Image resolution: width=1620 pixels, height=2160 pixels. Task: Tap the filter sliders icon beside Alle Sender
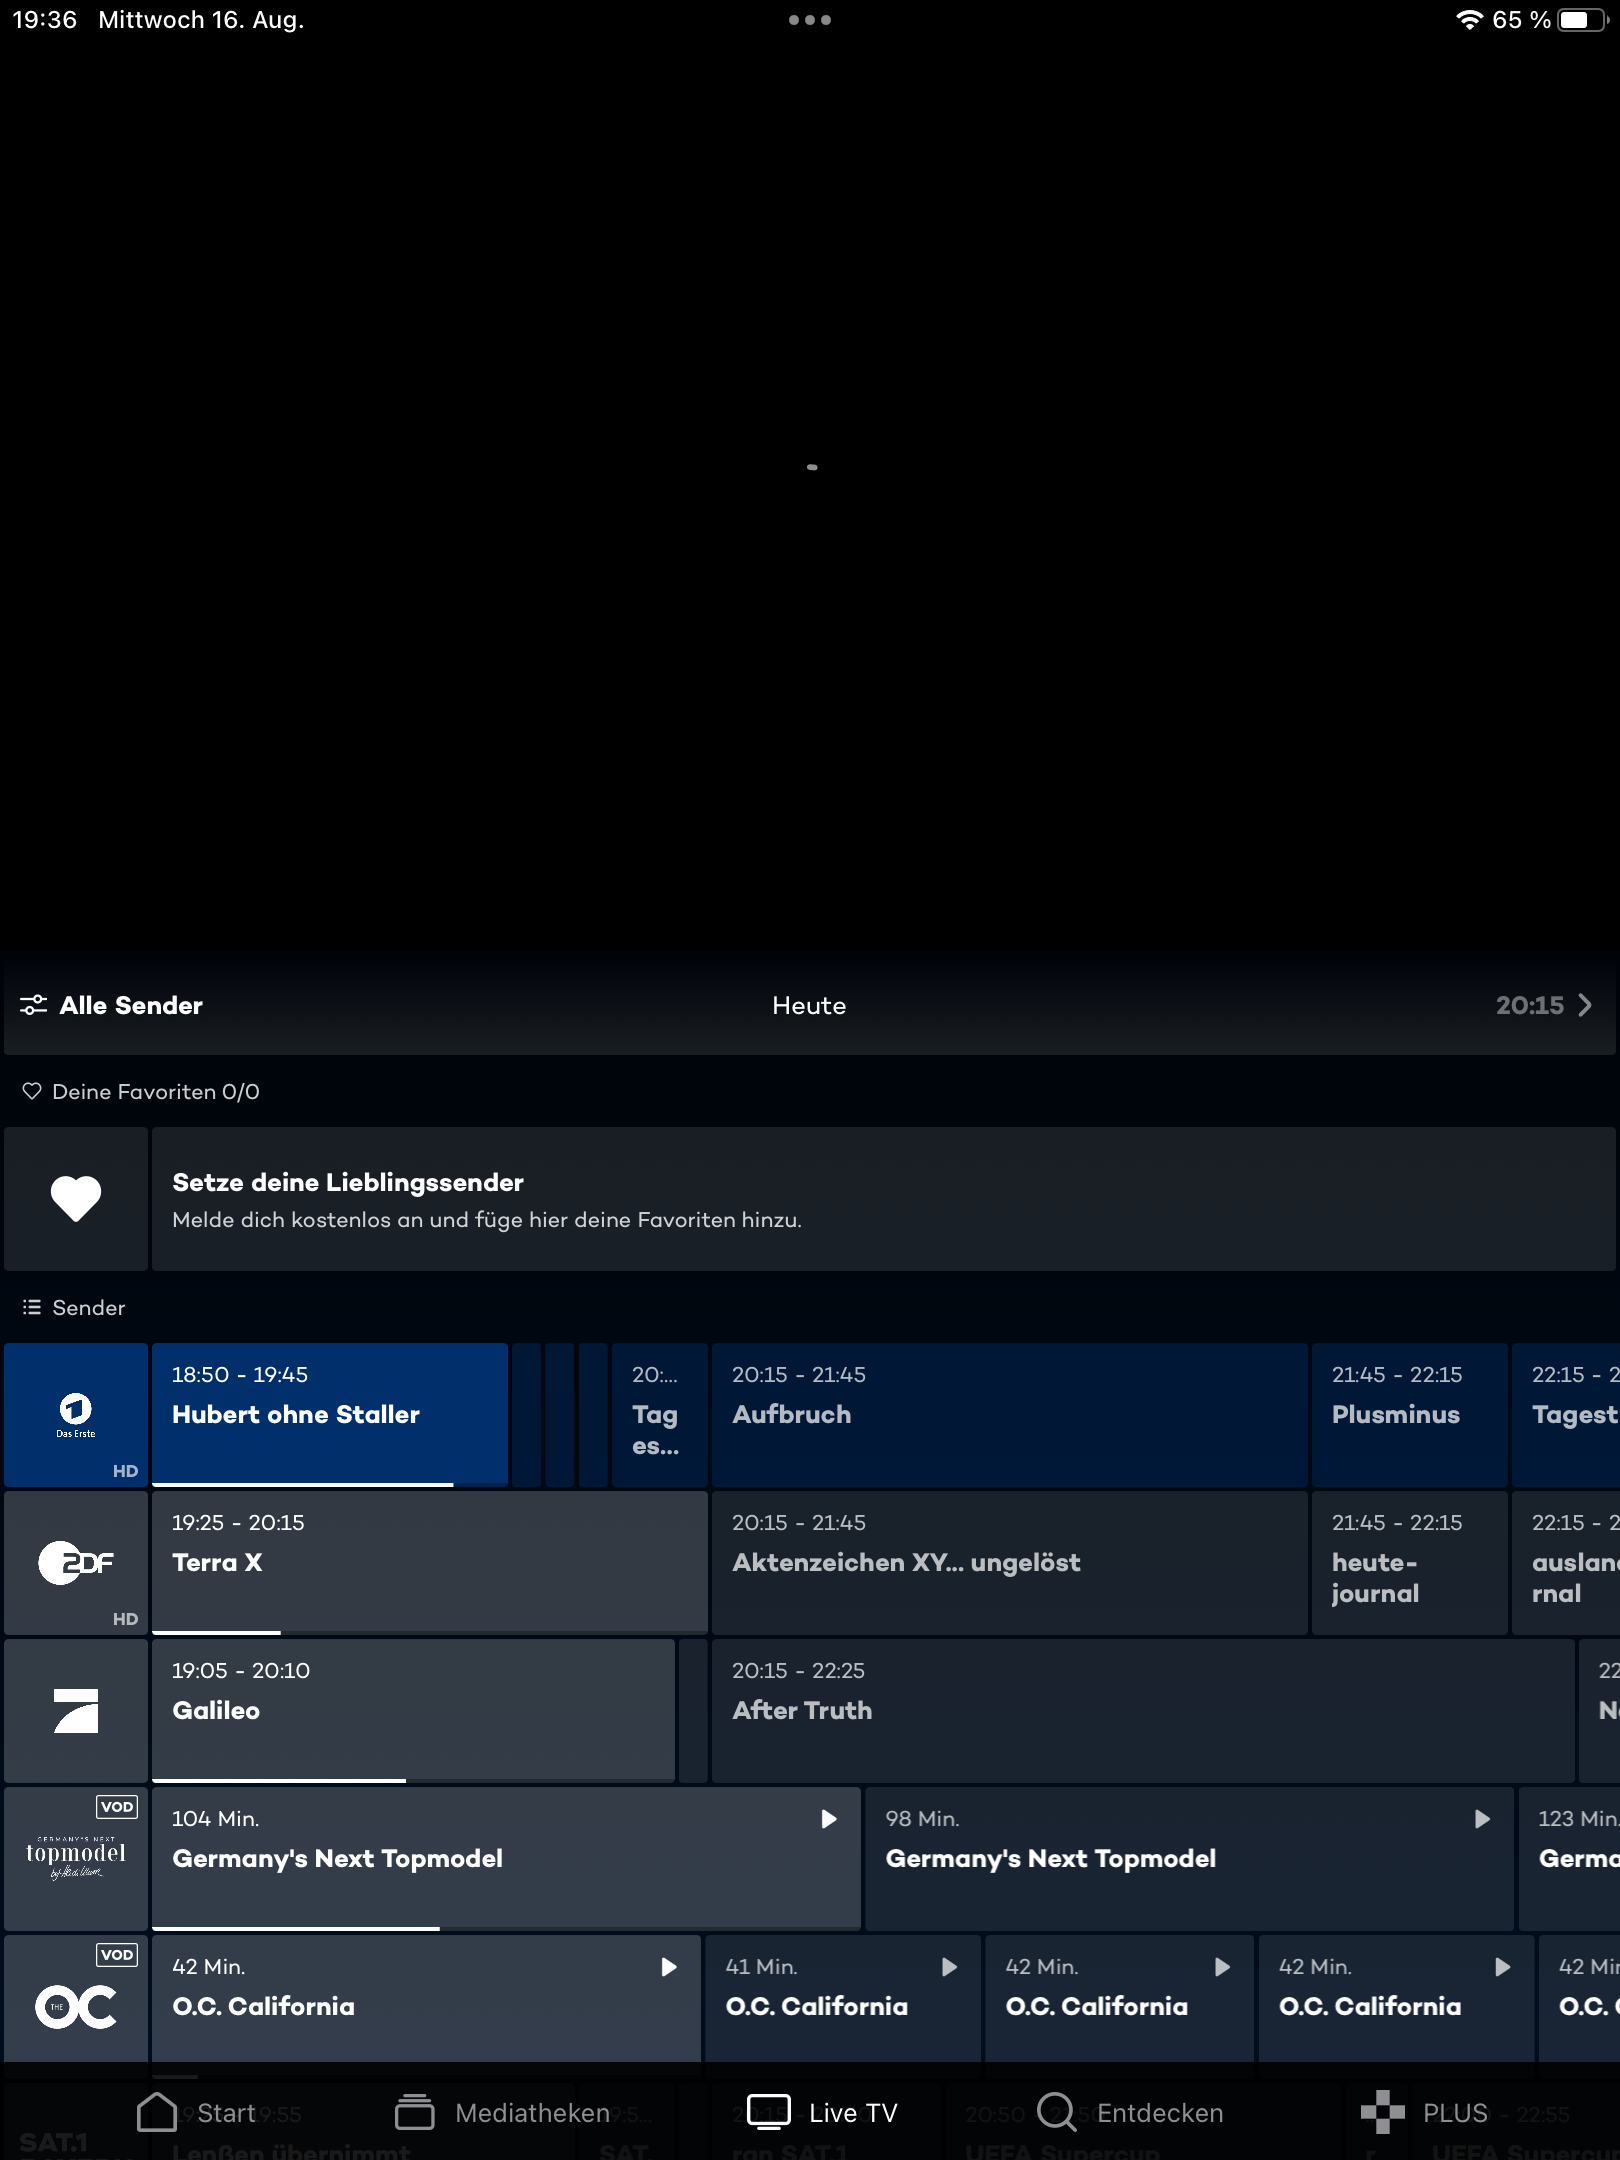point(33,1005)
